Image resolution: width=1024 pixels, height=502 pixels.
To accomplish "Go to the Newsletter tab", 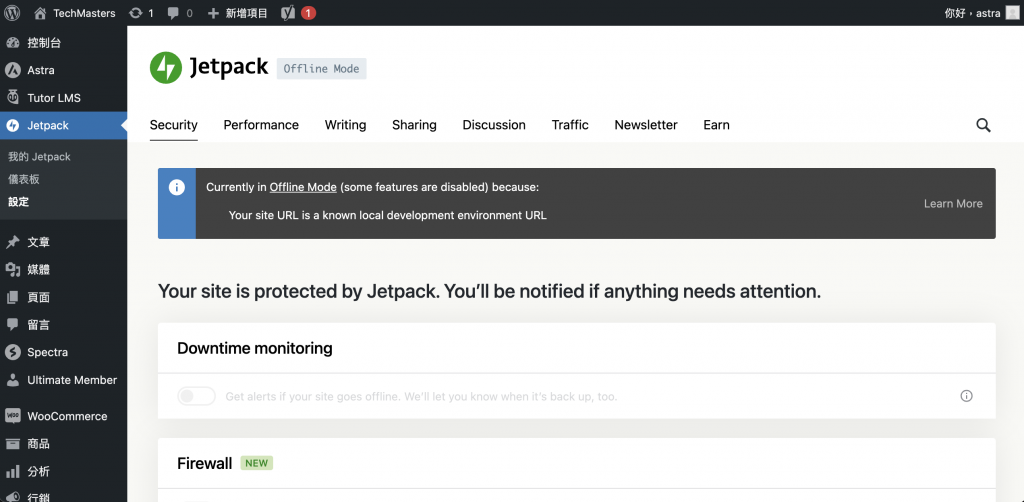I will point(646,125).
